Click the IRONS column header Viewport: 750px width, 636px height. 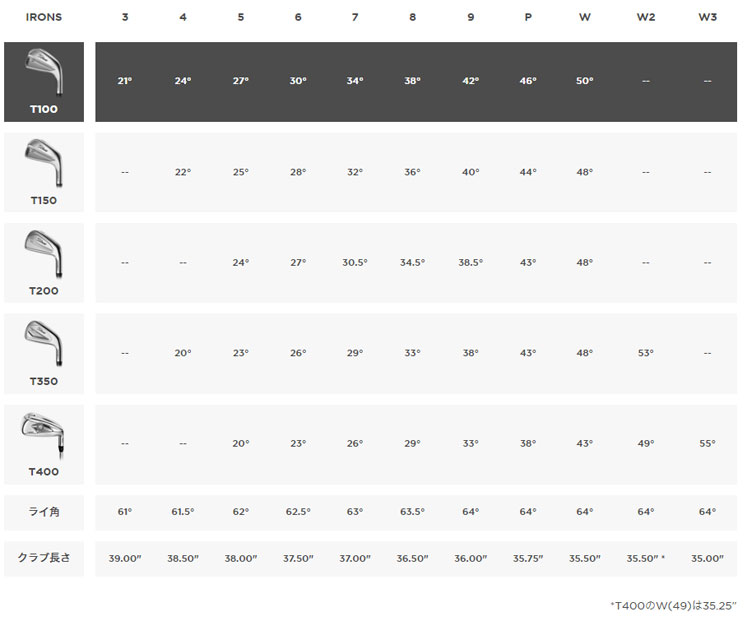pos(44,17)
